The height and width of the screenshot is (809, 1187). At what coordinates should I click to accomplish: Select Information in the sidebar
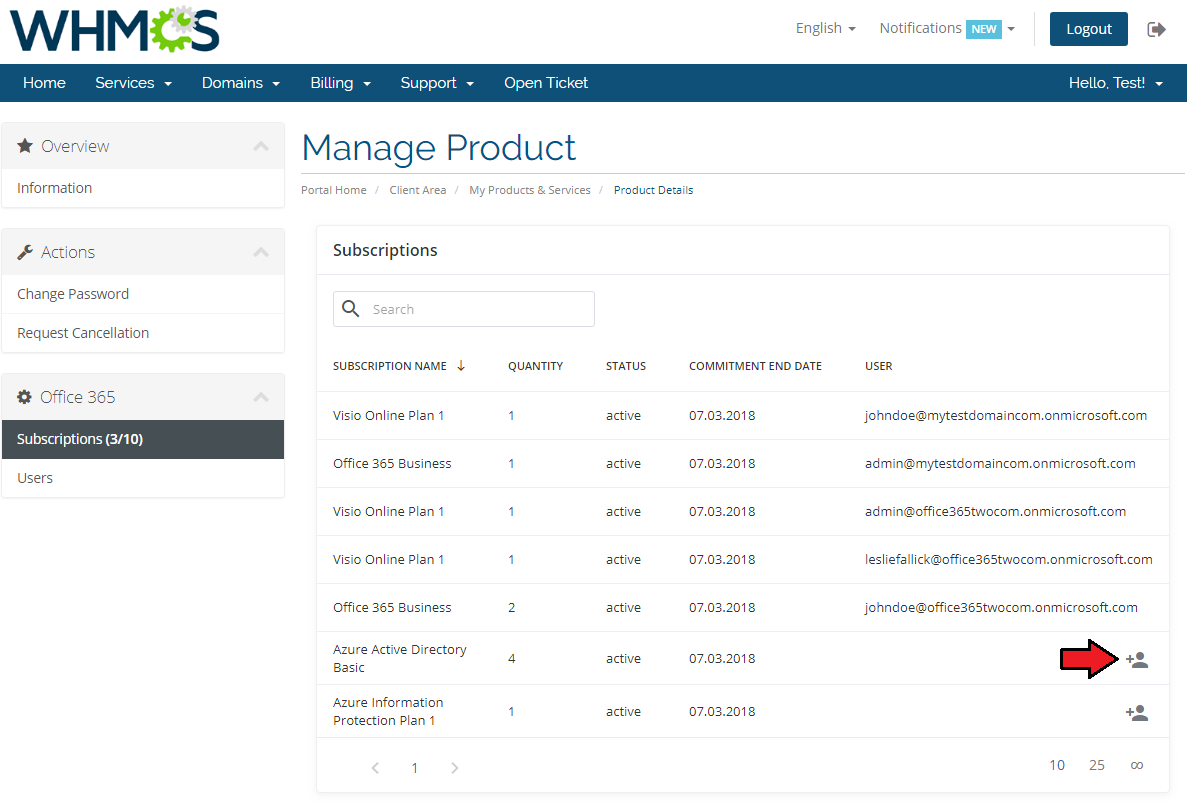click(143, 188)
